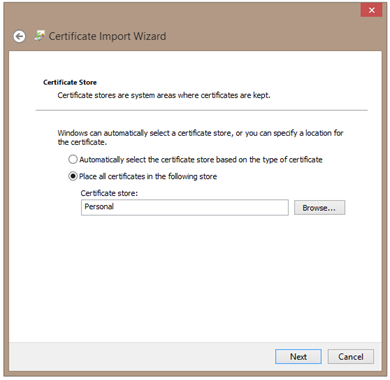Focus the Certificate store text field
Viewport: 390px width, 380px height.
tap(185, 207)
